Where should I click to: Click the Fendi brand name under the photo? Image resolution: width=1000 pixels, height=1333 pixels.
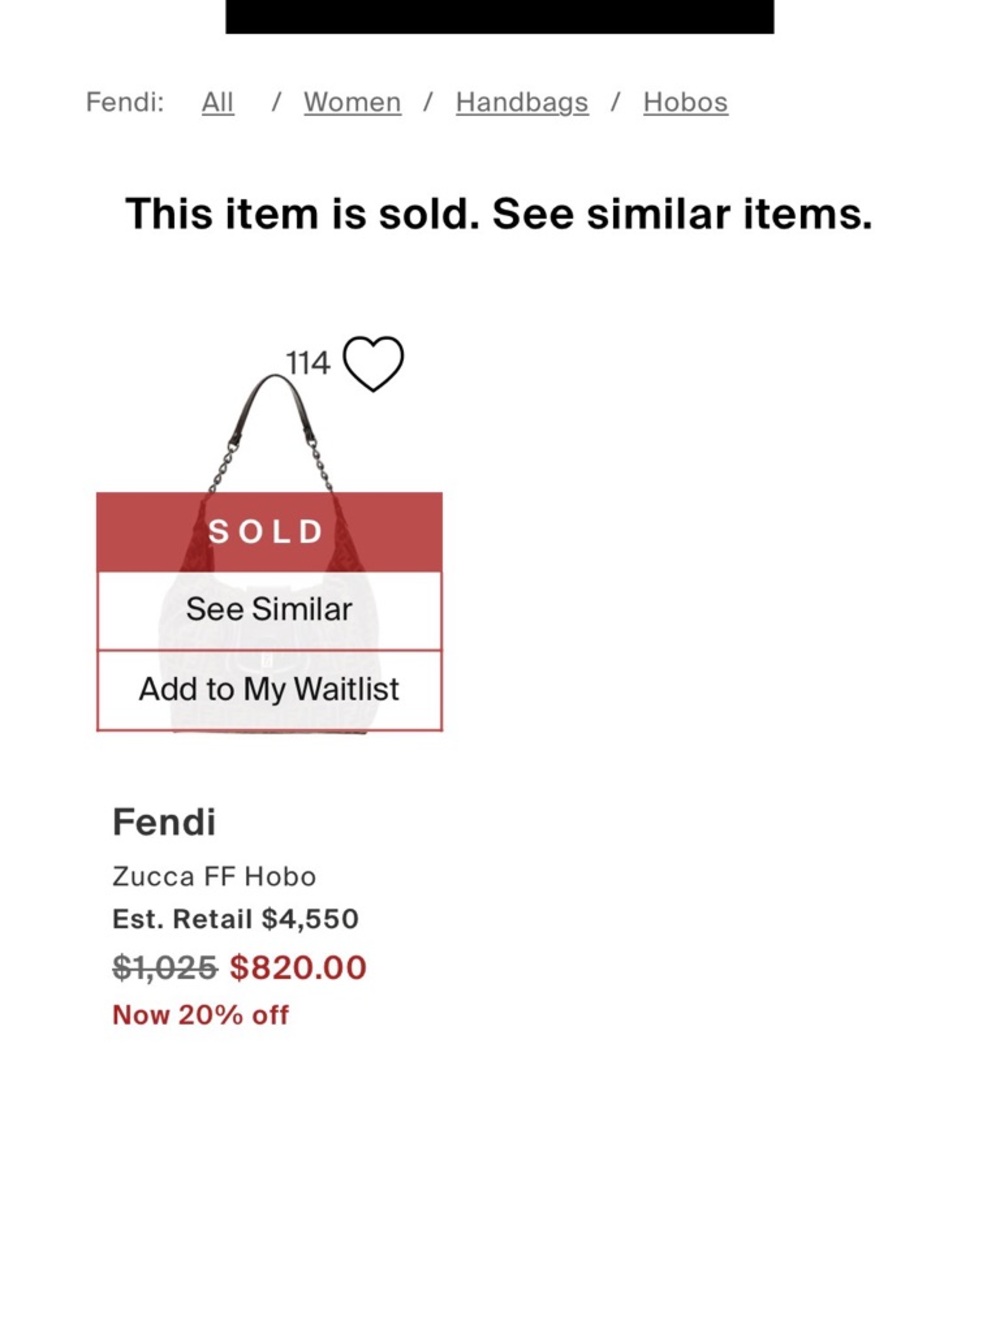(164, 822)
